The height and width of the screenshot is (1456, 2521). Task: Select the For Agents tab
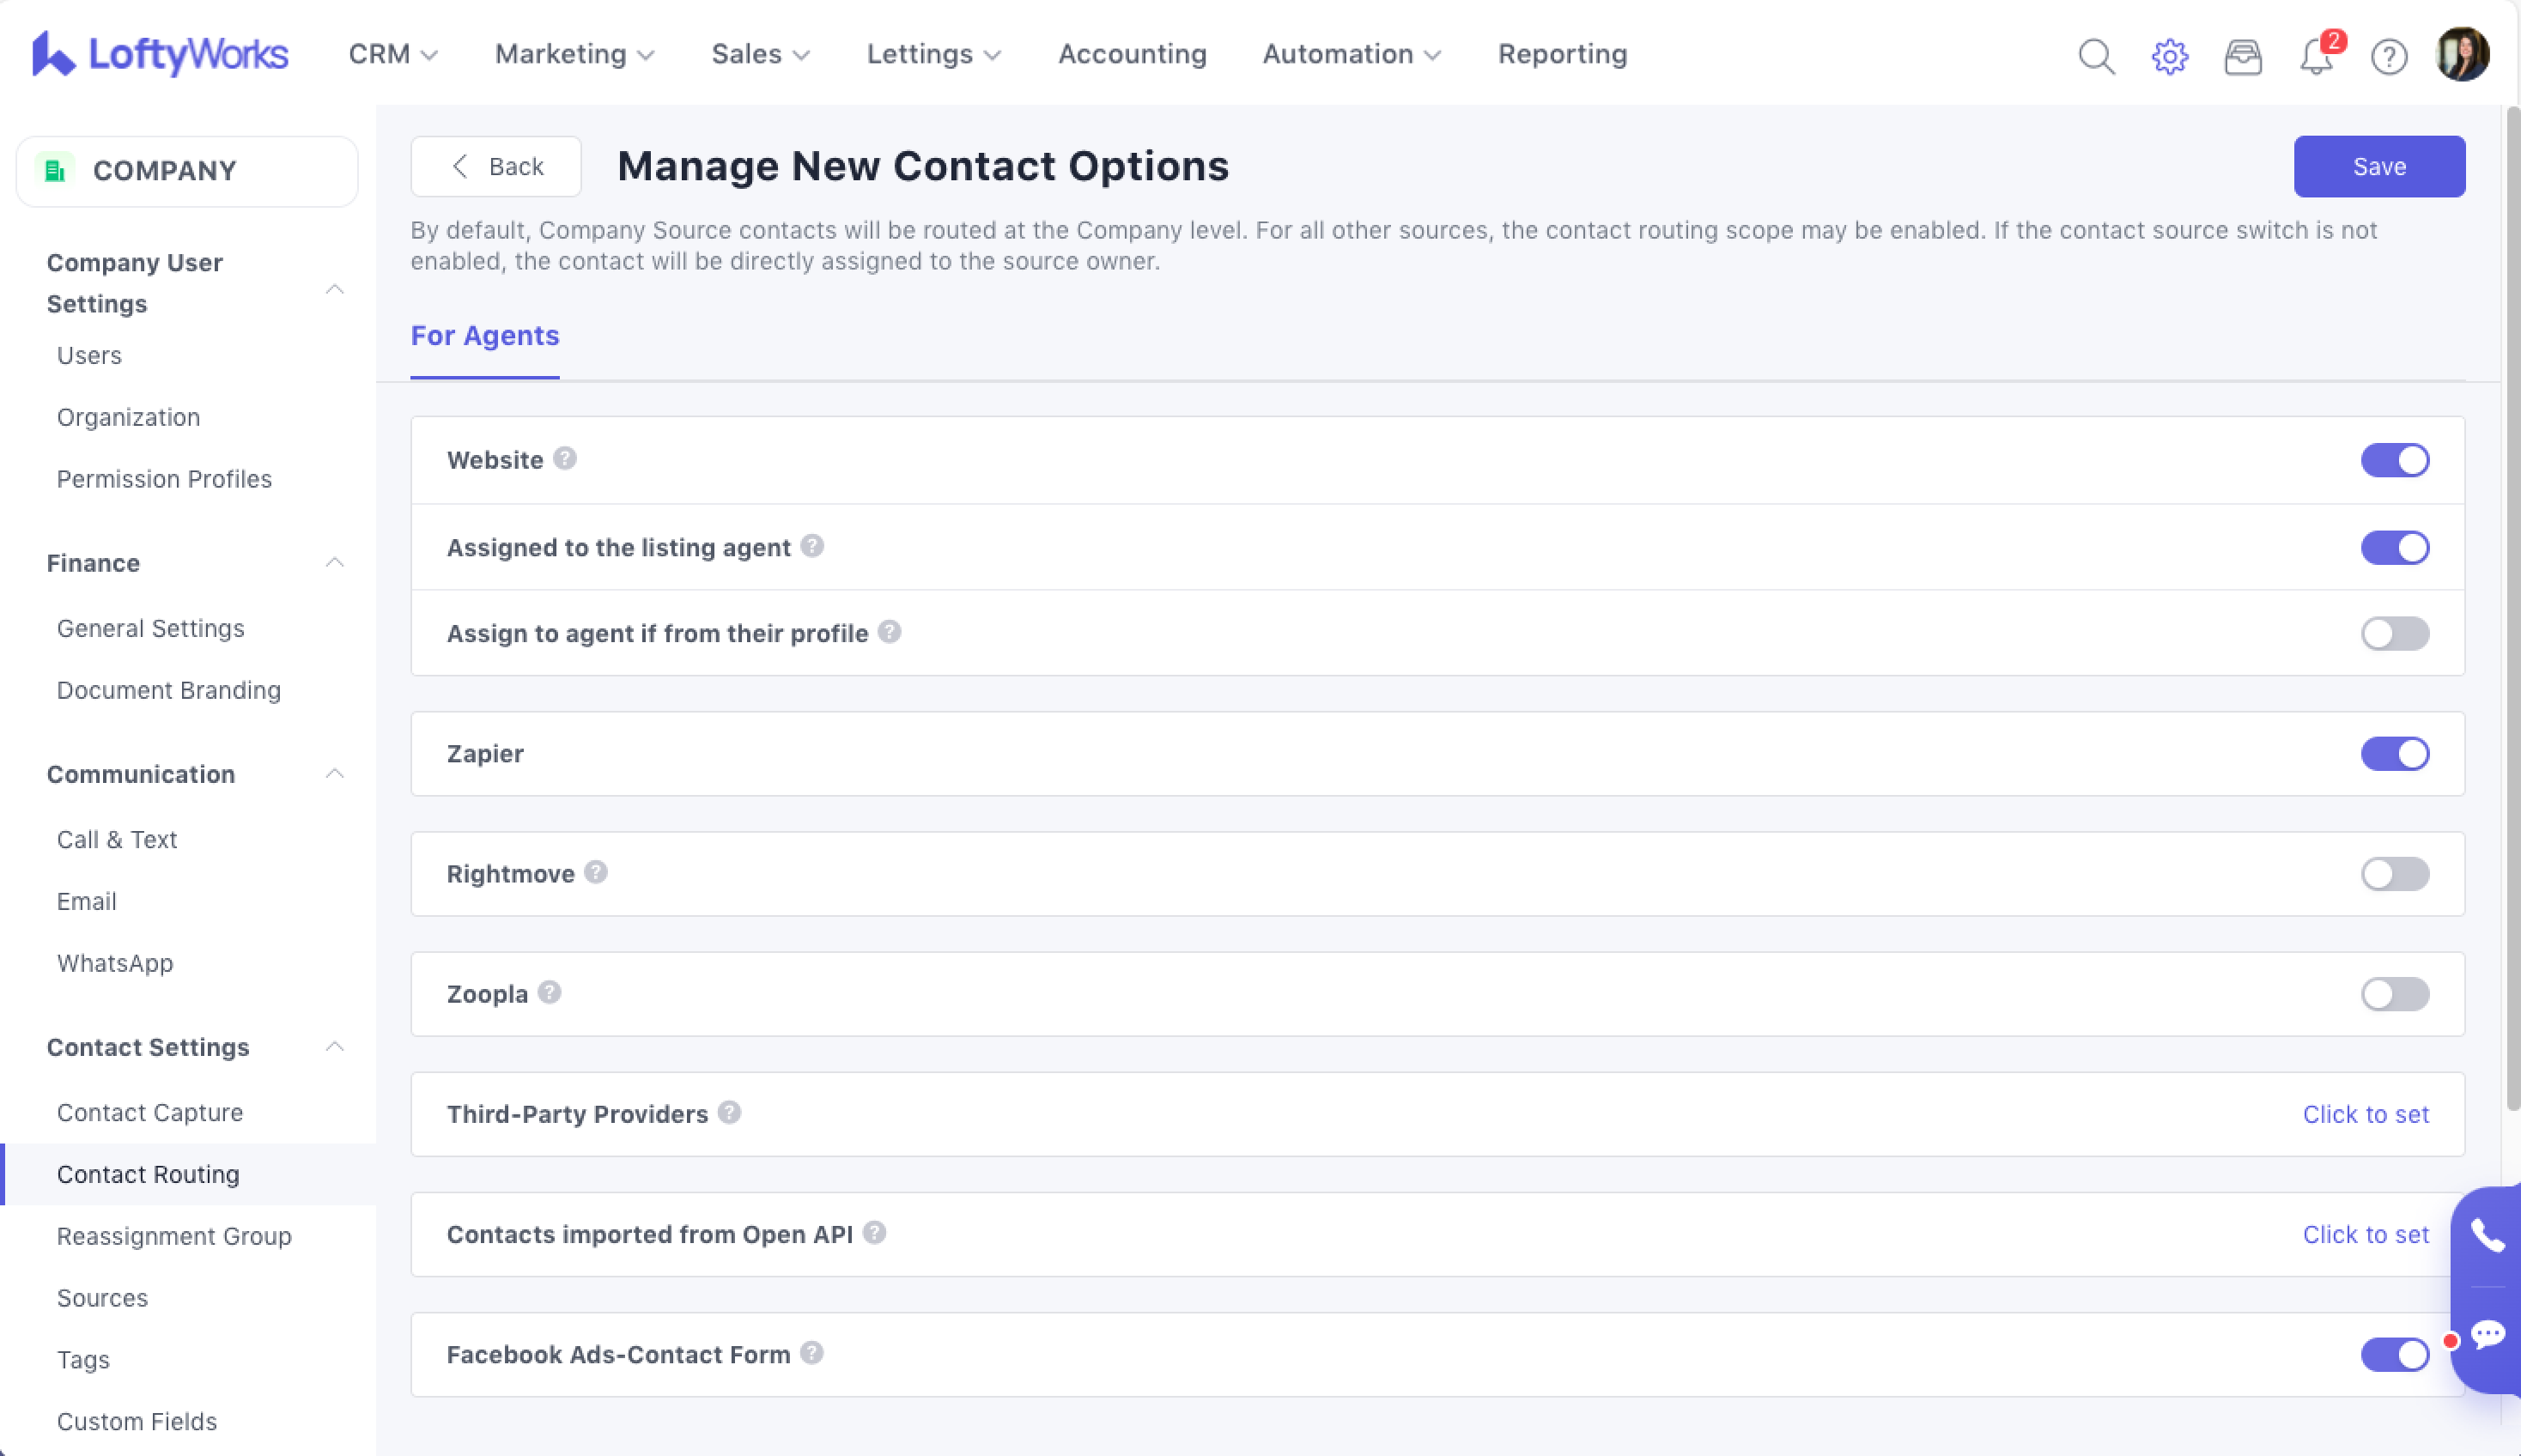[485, 336]
